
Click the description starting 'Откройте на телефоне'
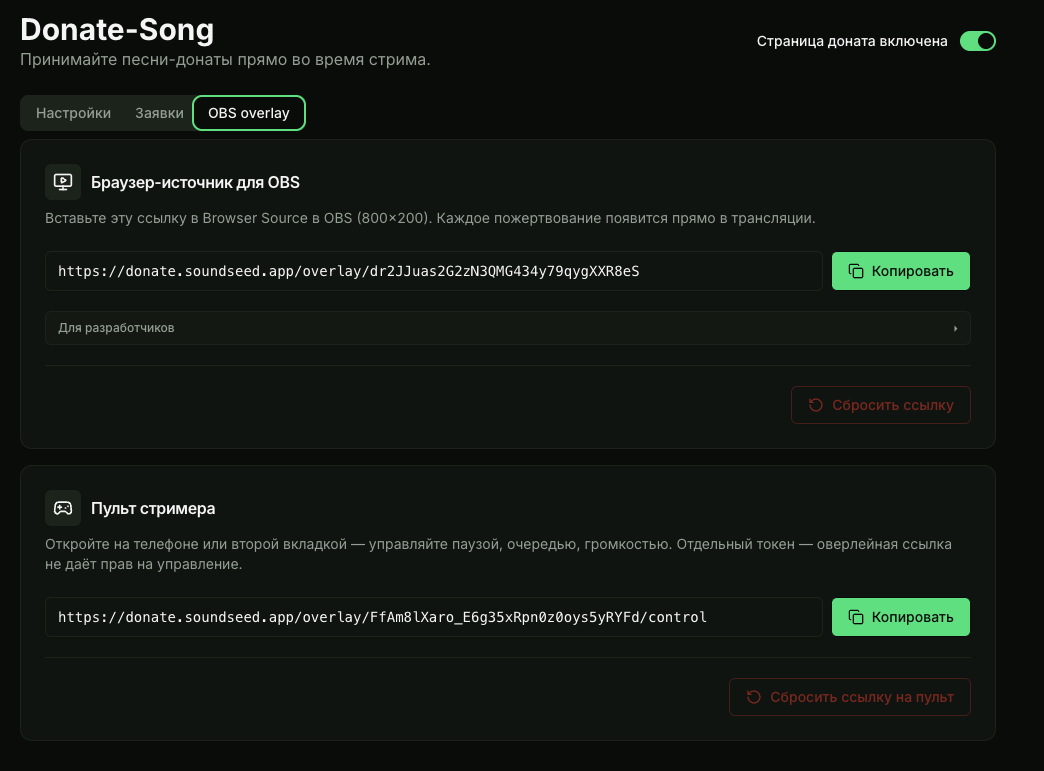coord(498,554)
